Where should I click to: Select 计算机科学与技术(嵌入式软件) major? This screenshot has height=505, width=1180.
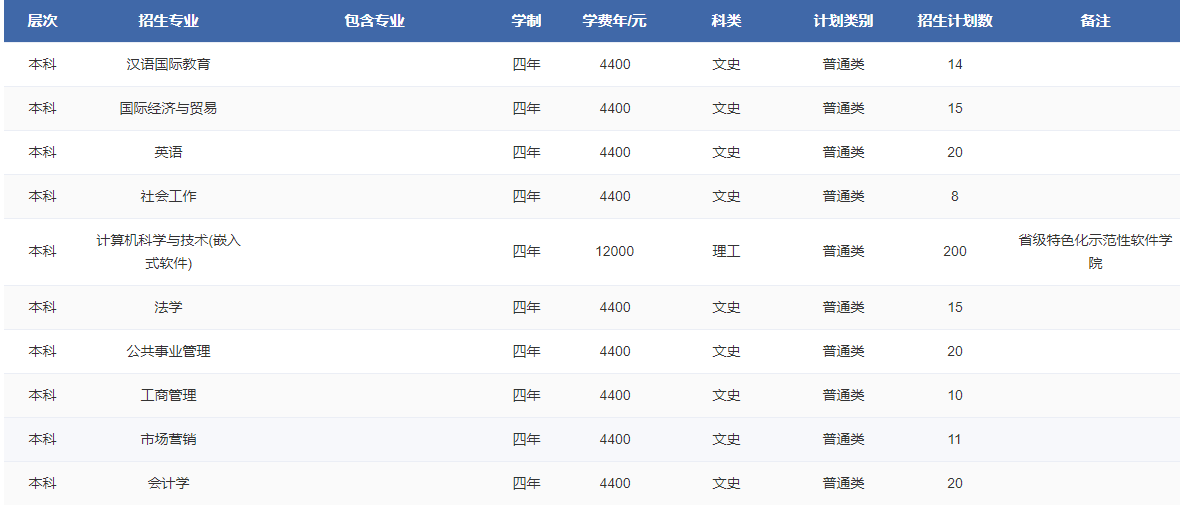(x=168, y=252)
